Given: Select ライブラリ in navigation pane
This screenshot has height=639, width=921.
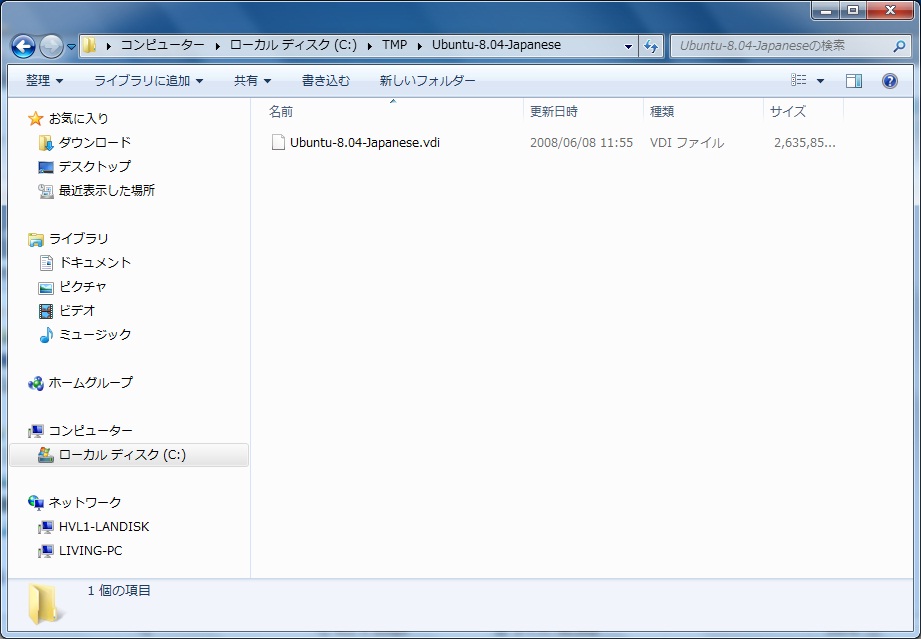Looking at the screenshot, I should (78, 238).
